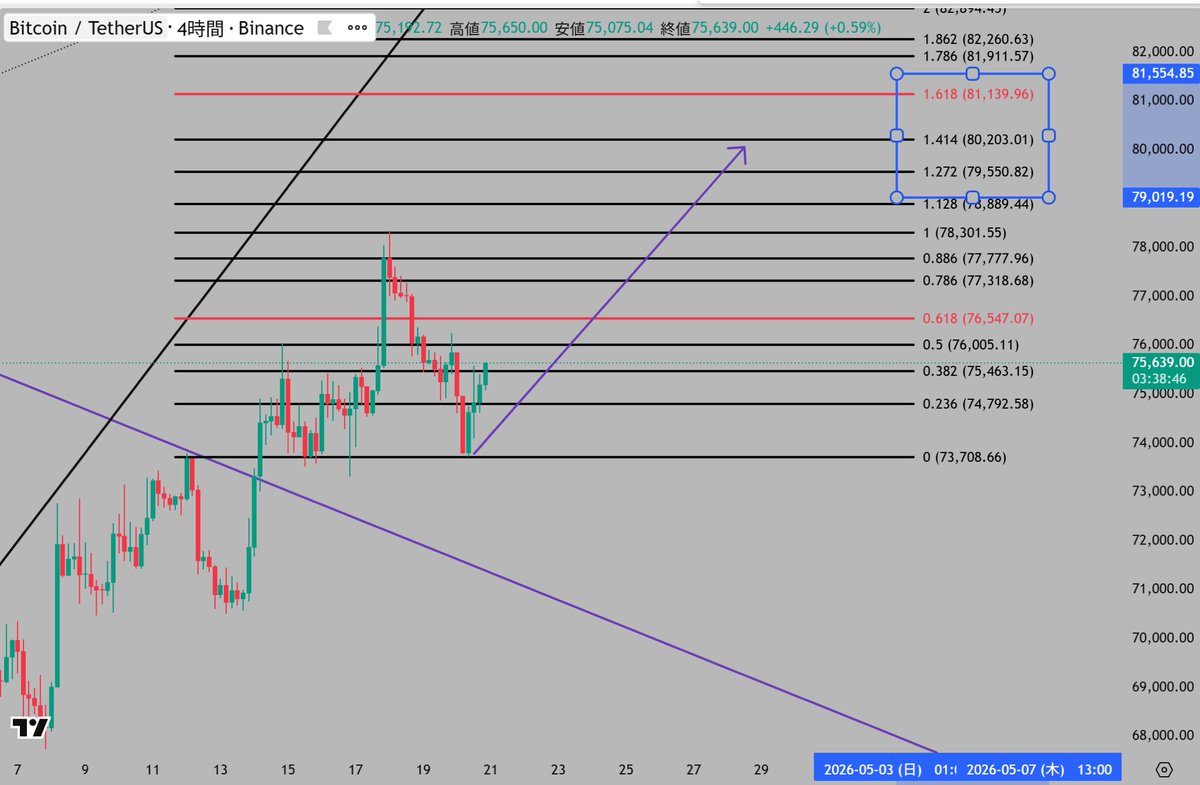Click the 81,554.85 price axis tag

(1160, 73)
